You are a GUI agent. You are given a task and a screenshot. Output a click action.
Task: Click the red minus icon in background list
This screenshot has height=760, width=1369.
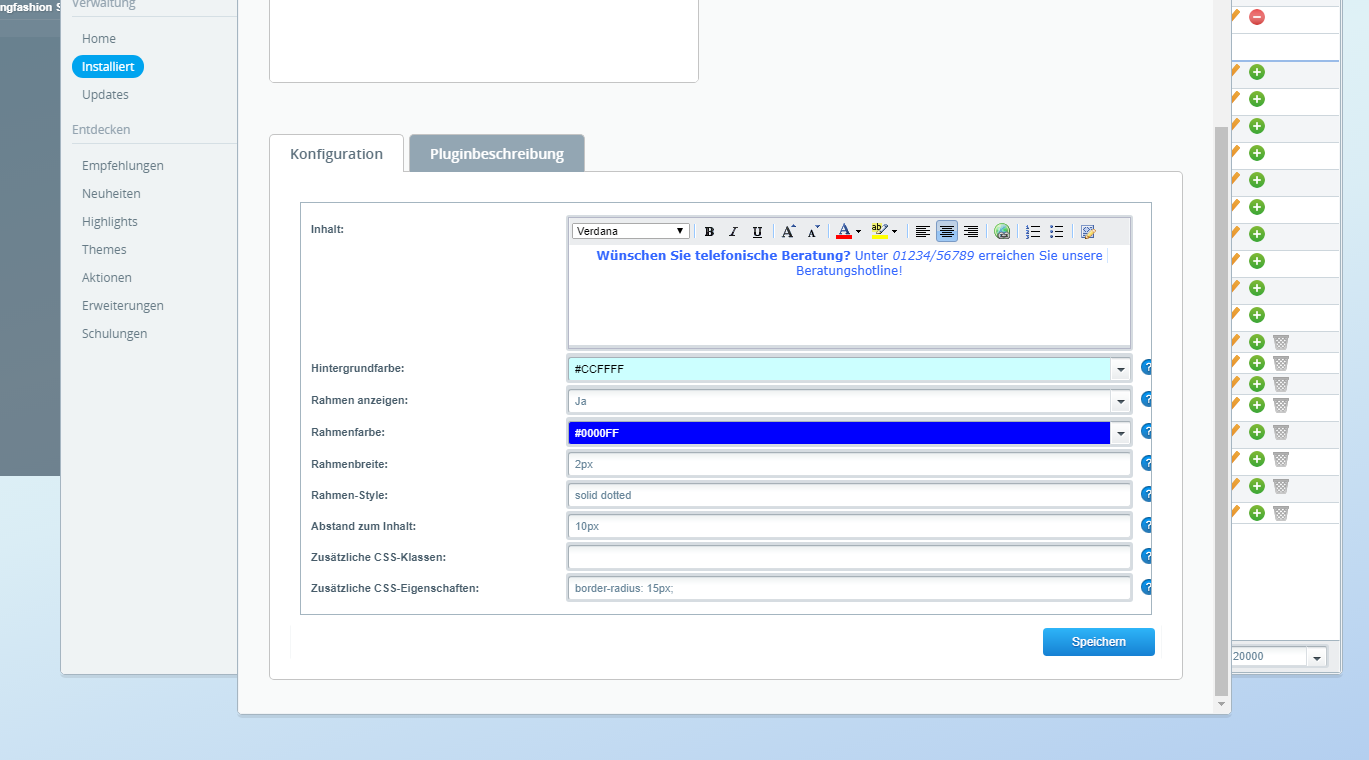1257,17
